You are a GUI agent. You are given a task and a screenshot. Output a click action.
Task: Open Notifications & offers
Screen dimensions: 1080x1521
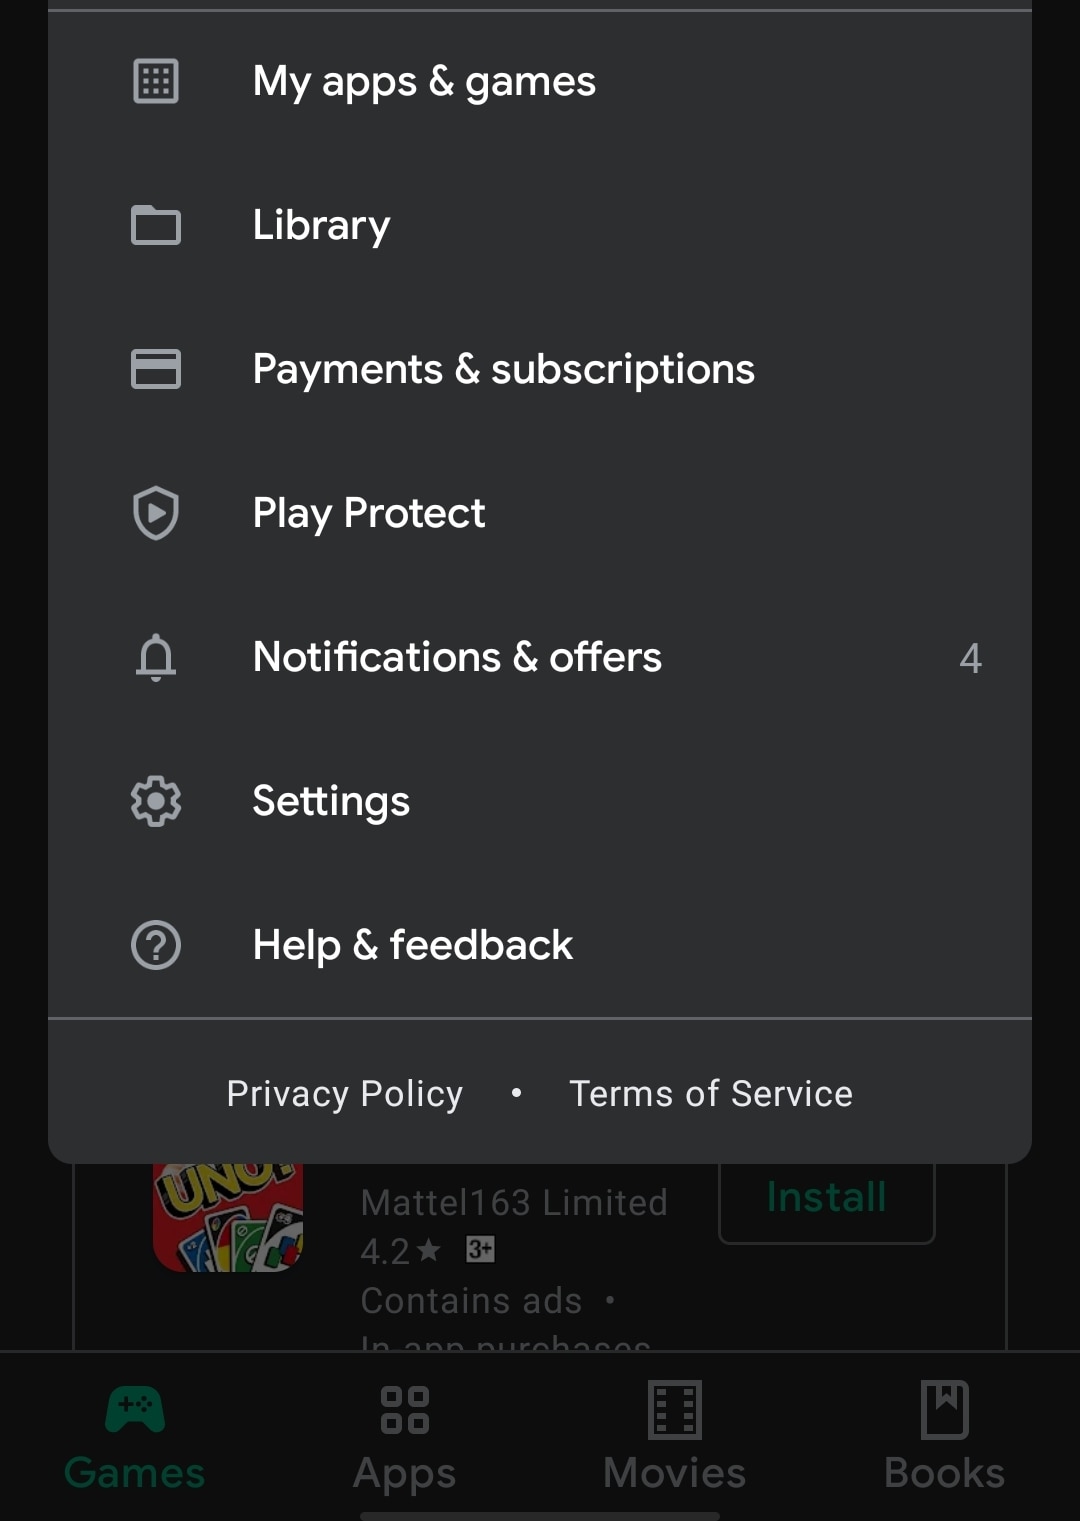457,657
